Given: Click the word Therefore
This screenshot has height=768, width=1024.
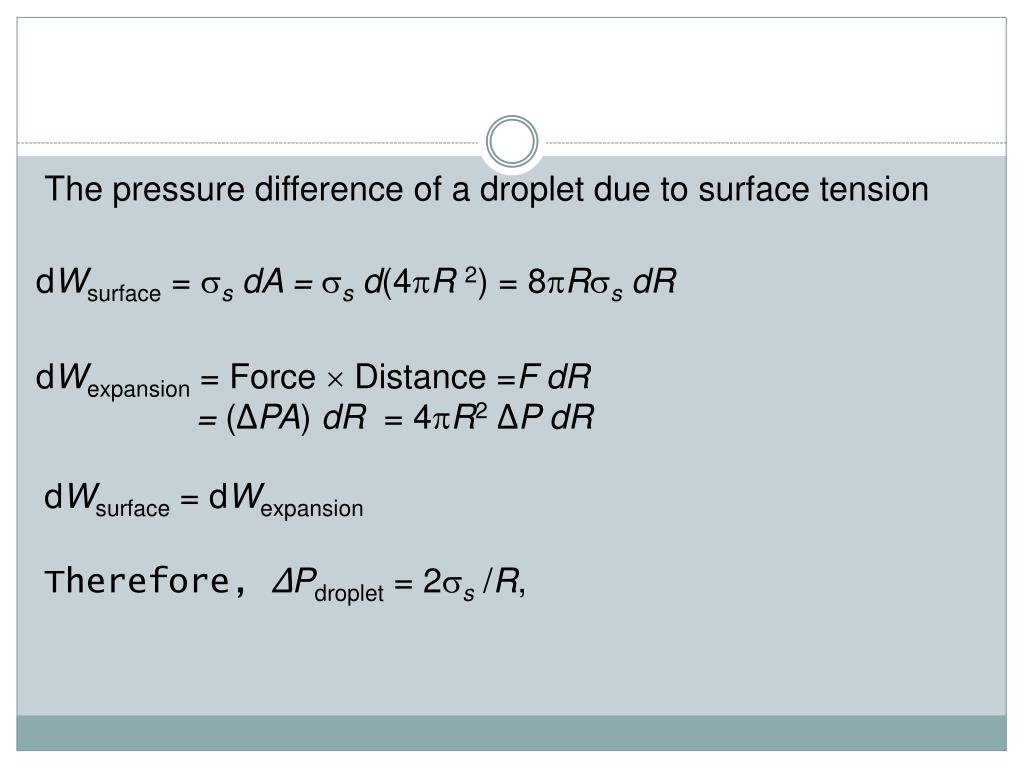Looking at the screenshot, I should [137, 581].
